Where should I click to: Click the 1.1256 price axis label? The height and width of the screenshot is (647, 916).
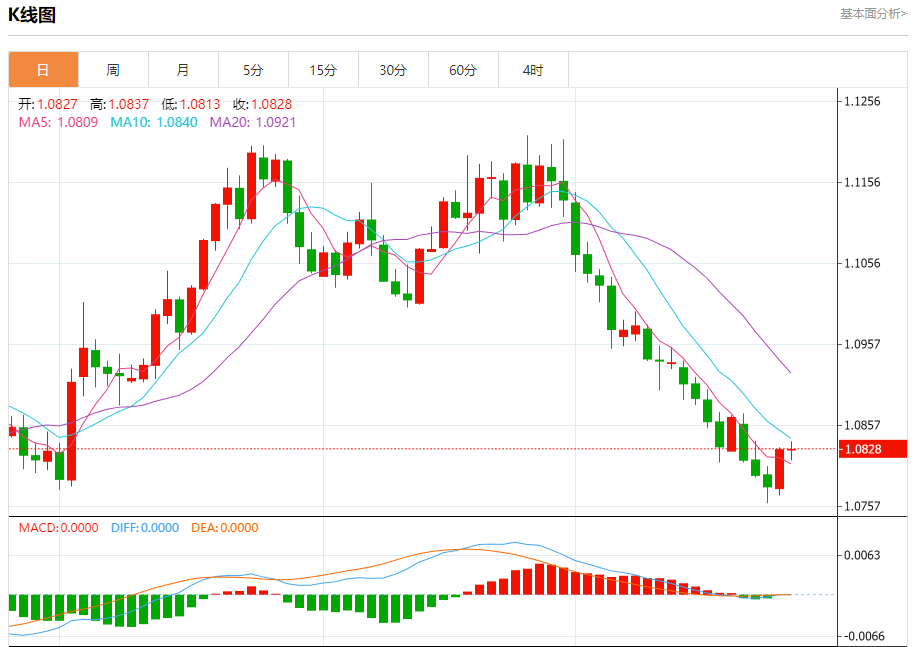pyautogui.click(x=863, y=101)
